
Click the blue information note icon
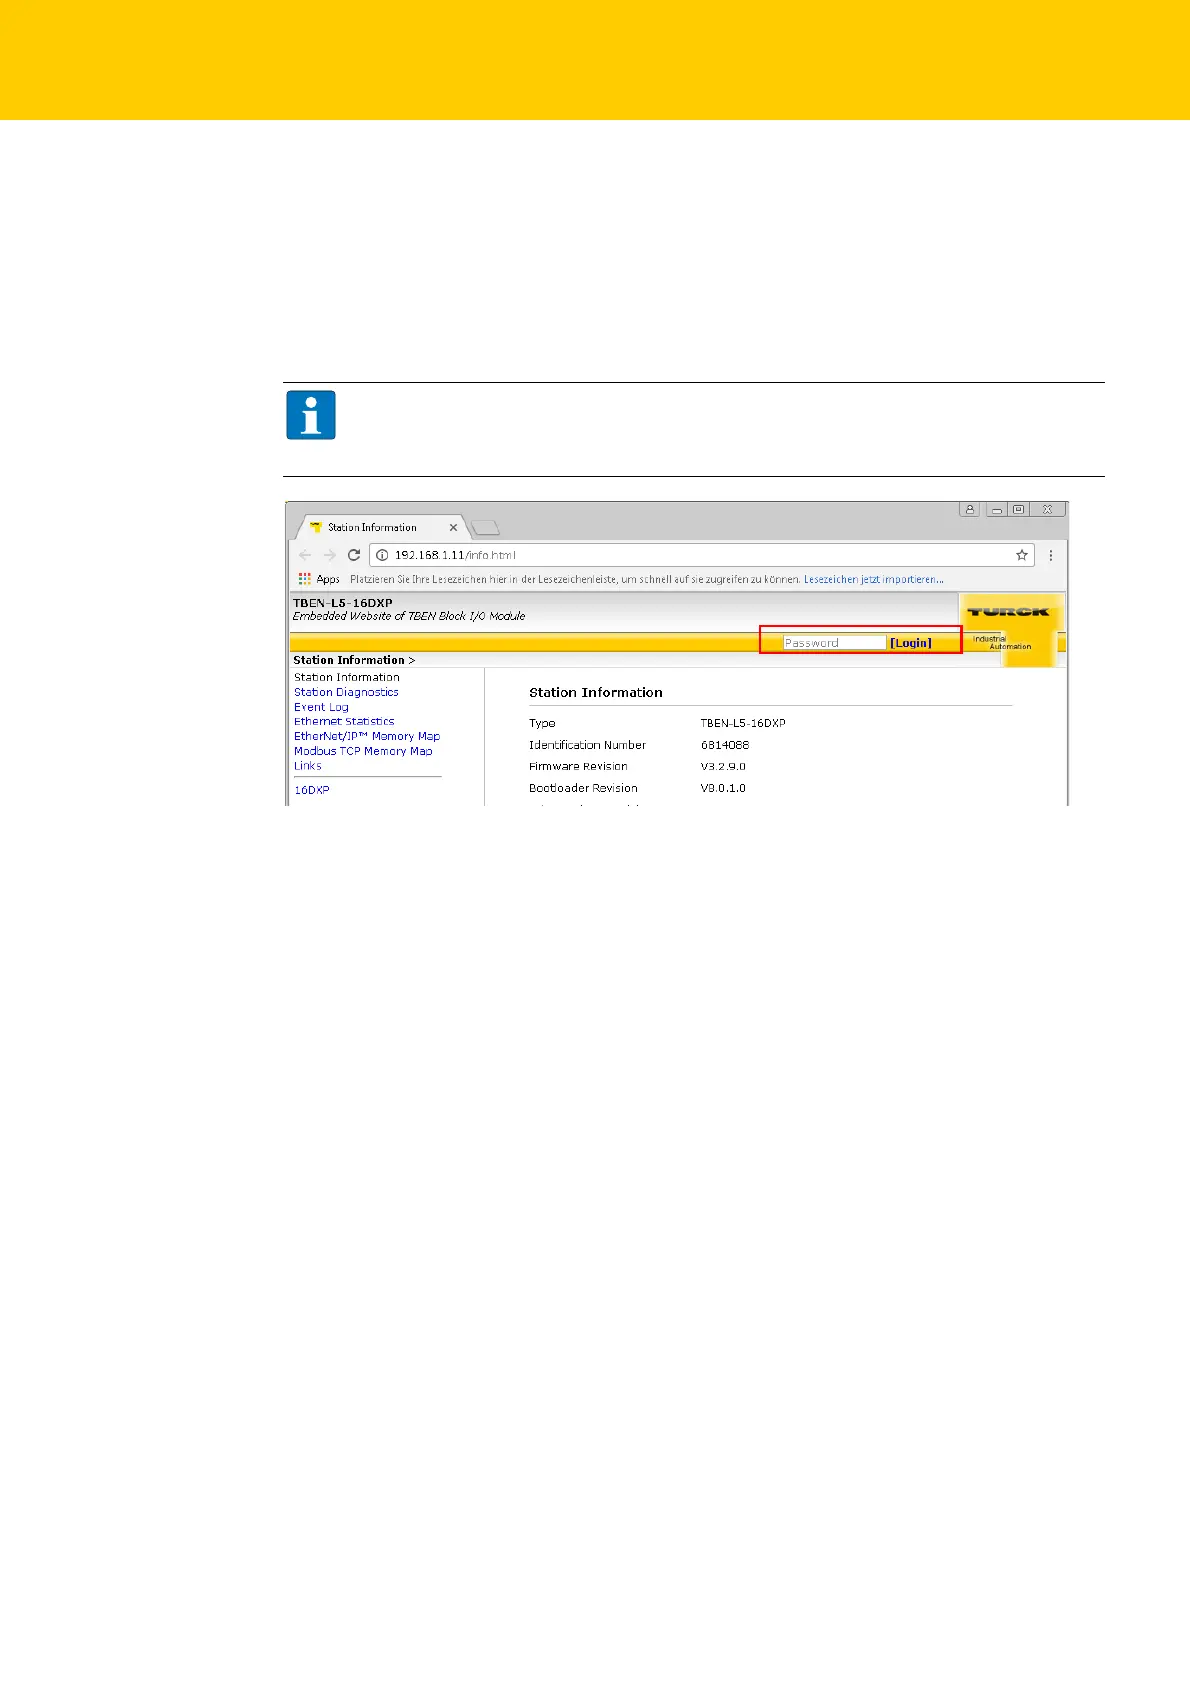(x=311, y=415)
